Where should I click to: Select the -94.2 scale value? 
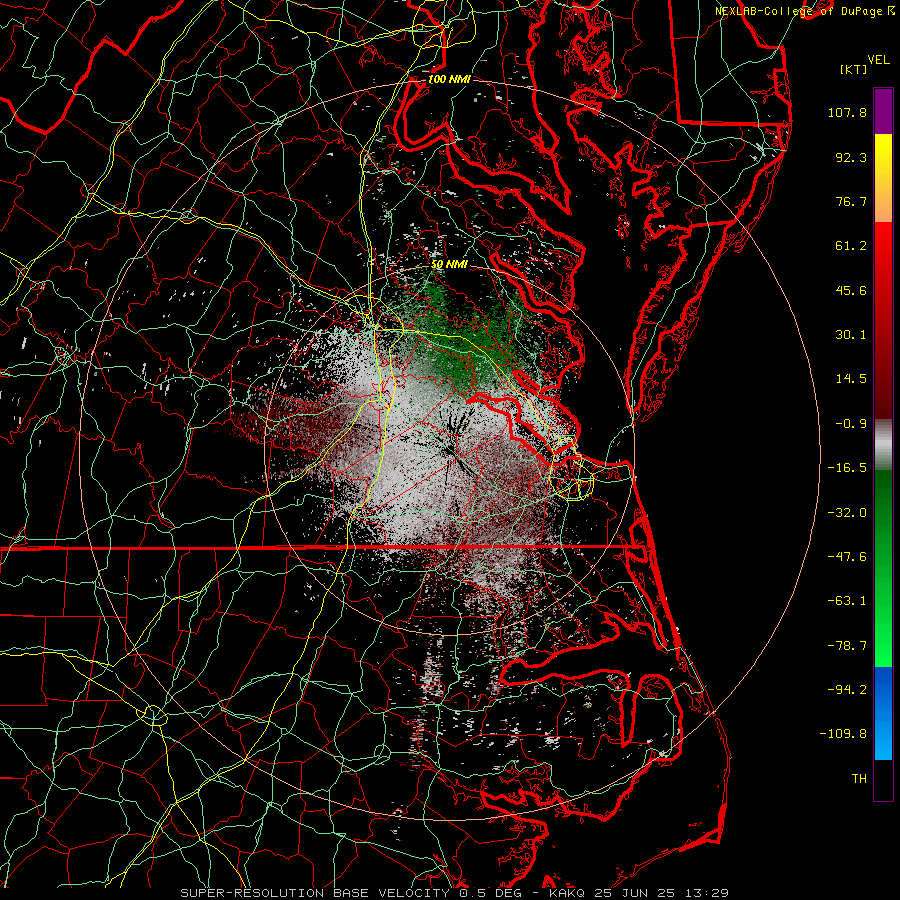pyautogui.click(x=847, y=689)
